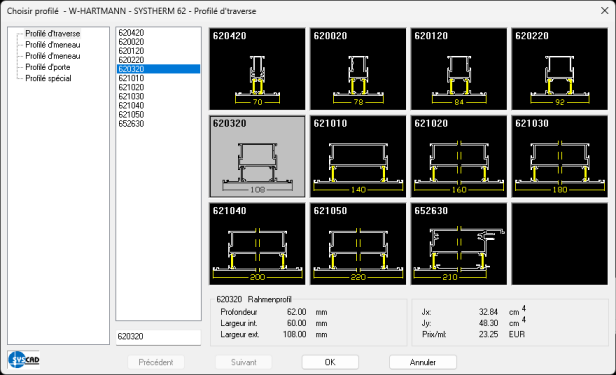Click the 620320 Rahmenprofil group label
This screenshot has width=616, height=375.
(254, 300)
